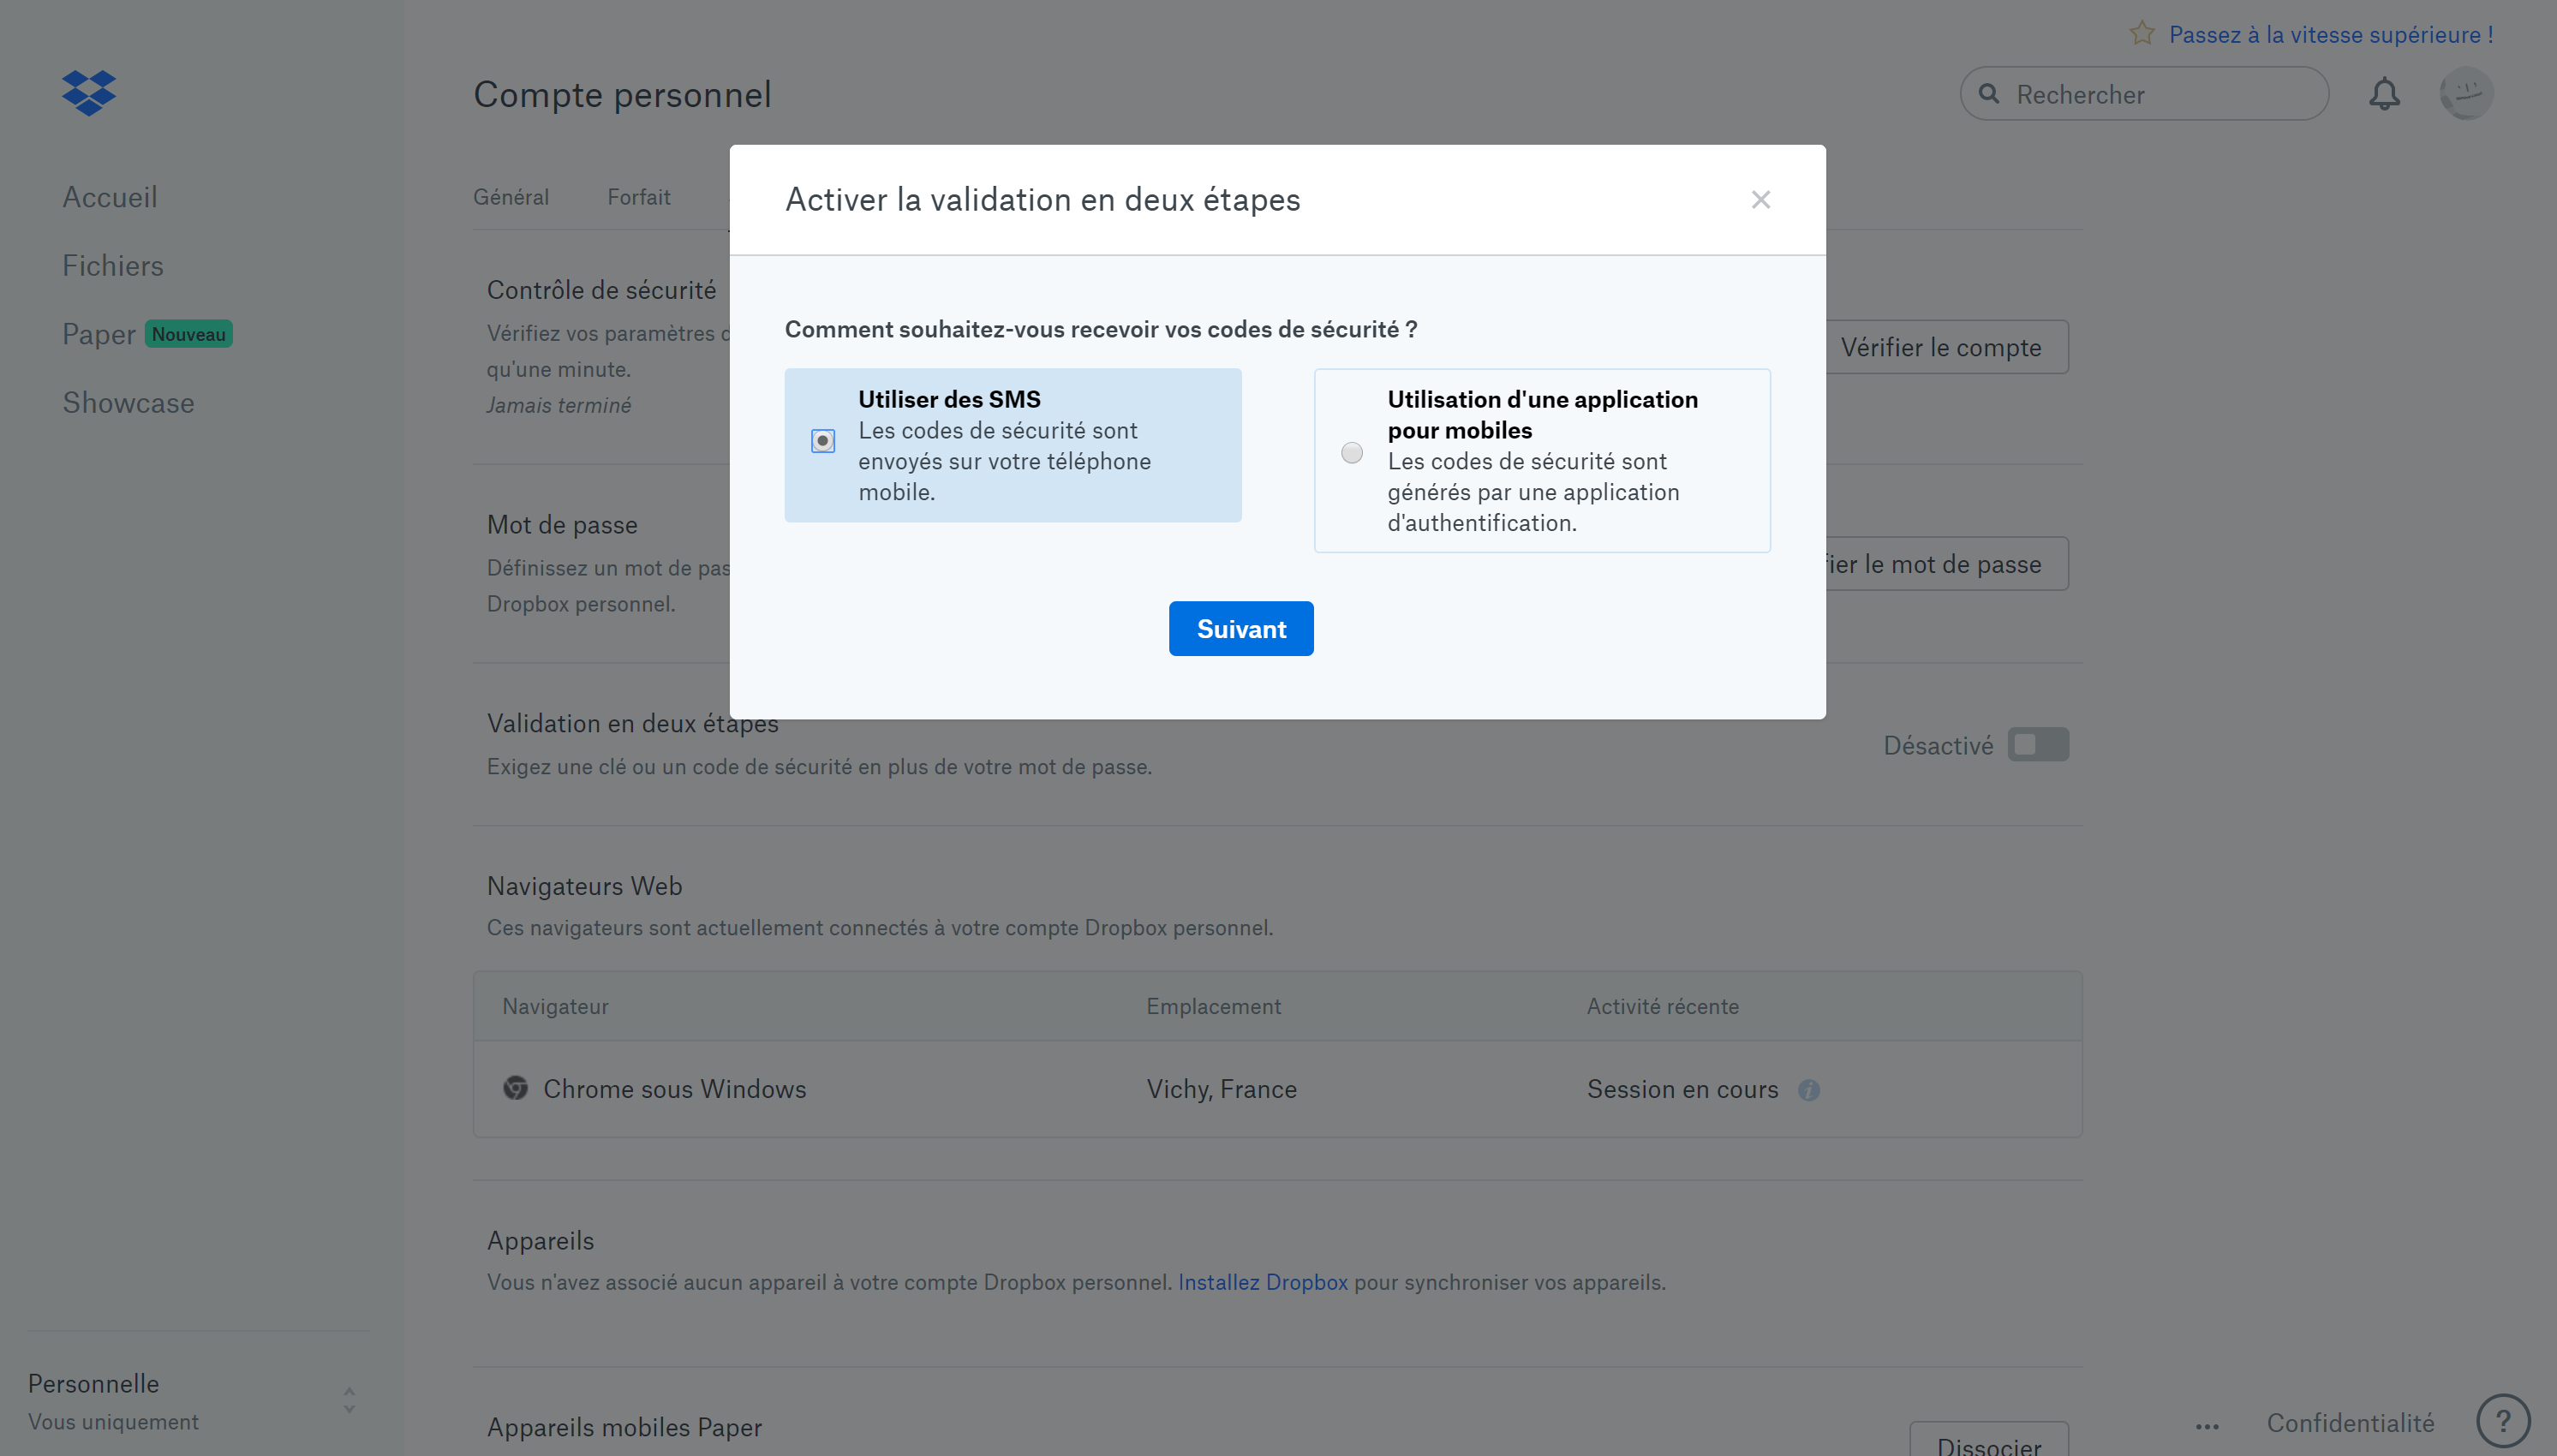Open Showcase in the sidebar
The image size is (2557, 1456).
click(x=128, y=403)
